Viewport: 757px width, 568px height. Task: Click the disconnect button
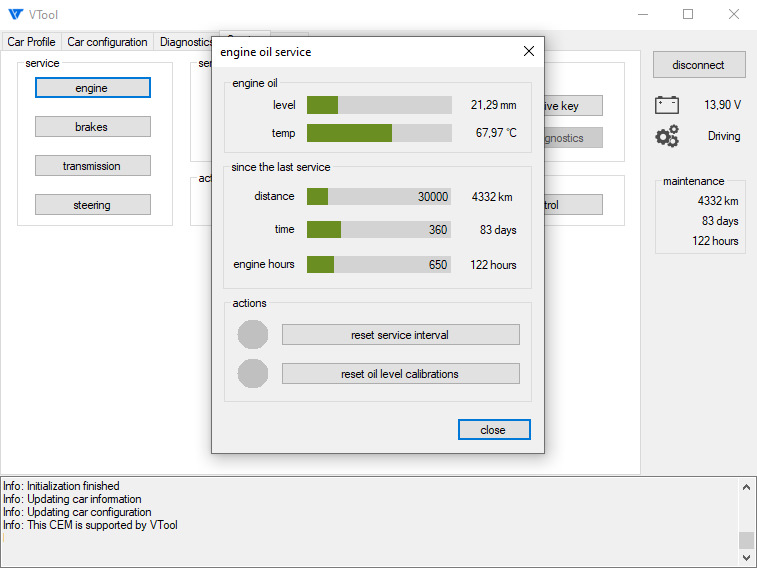coord(699,65)
